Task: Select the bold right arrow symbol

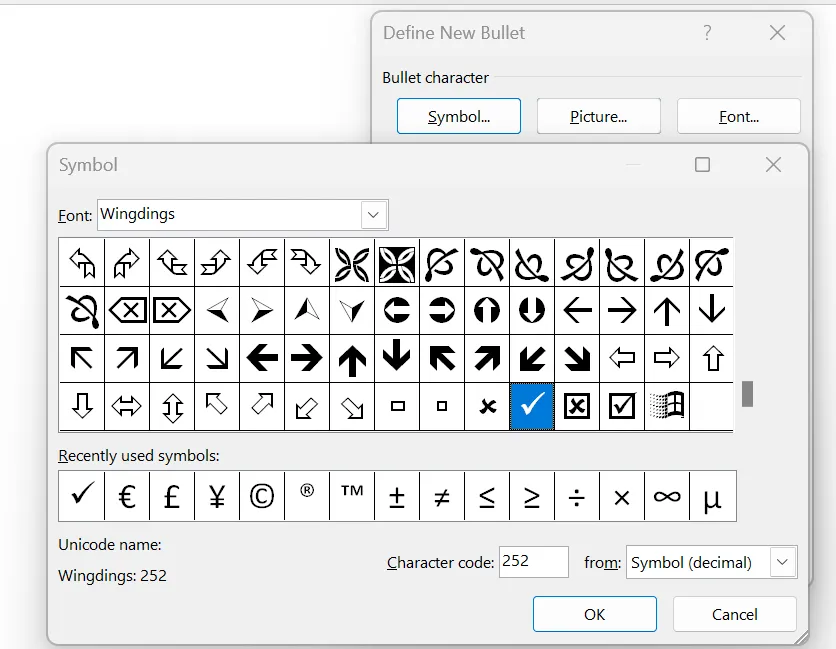Action: (307, 358)
